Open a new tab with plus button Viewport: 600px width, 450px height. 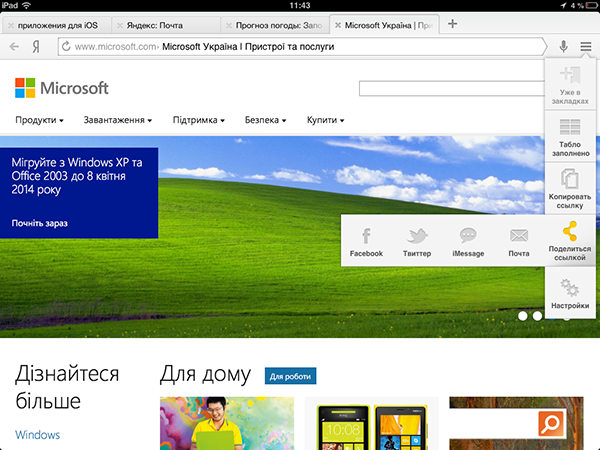point(452,24)
